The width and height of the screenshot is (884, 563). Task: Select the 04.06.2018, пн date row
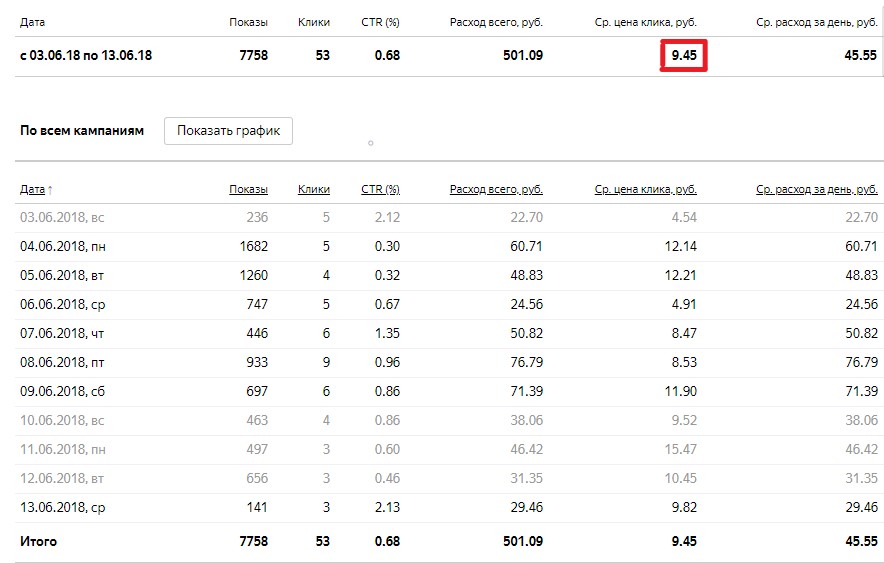pyautogui.click(x=449, y=247)
